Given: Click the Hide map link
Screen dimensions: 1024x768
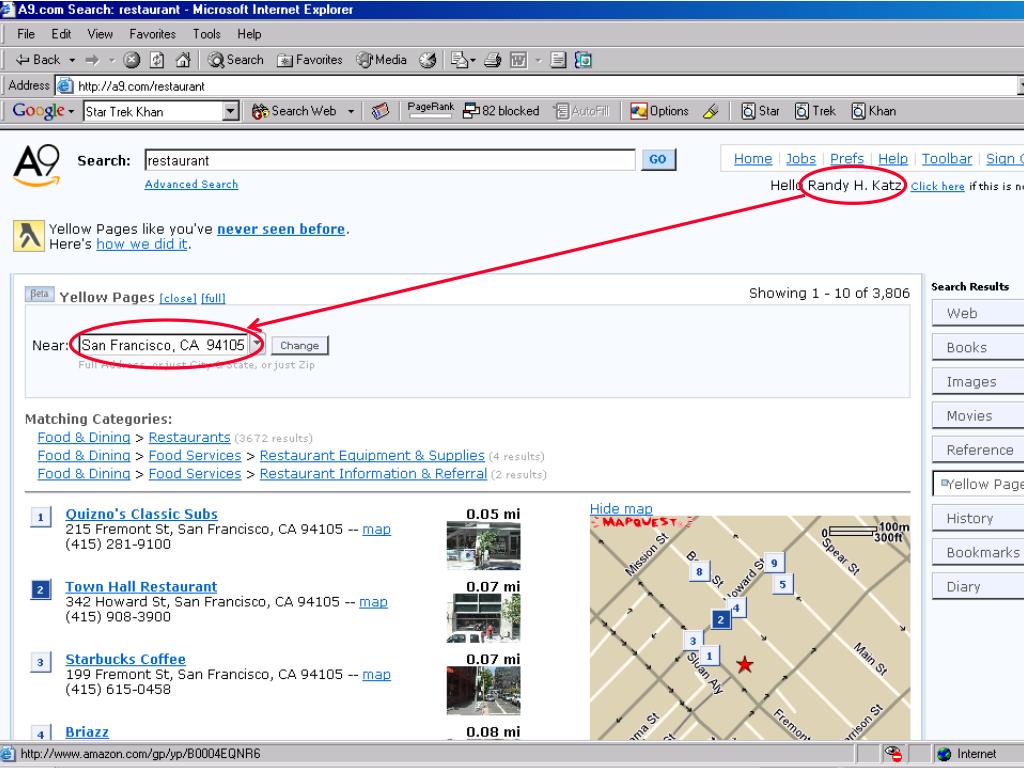Looking at the screenshot, I should [621, 509].
